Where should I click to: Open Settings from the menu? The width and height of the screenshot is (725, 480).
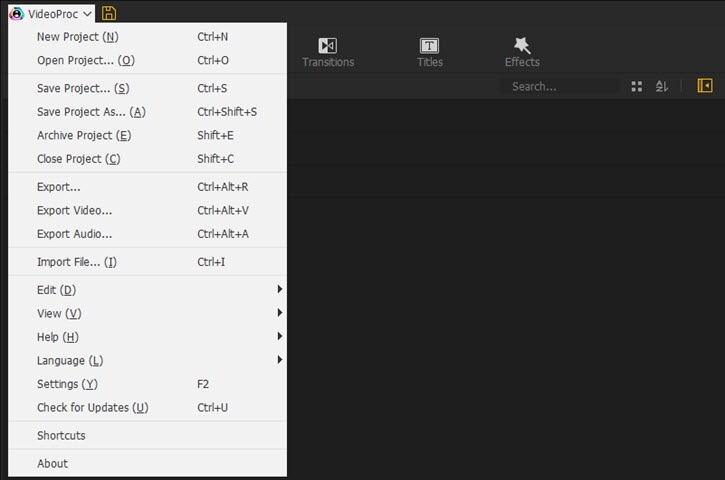147,384
